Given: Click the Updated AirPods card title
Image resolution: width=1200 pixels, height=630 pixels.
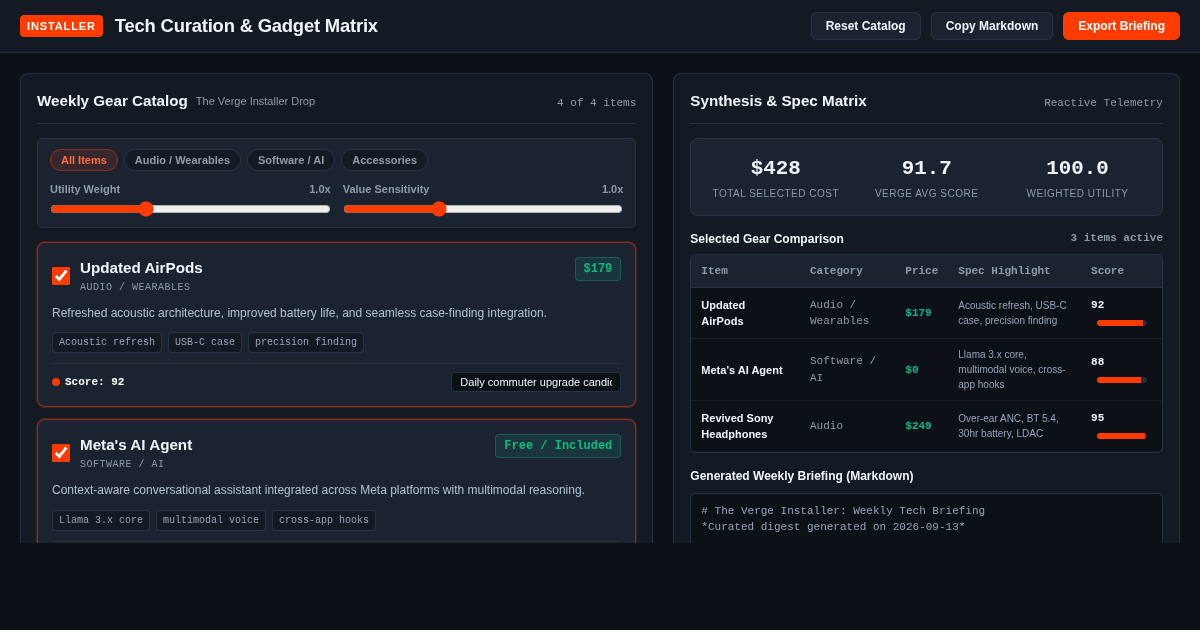Looking at the screenshot, I should pos(141,268).
